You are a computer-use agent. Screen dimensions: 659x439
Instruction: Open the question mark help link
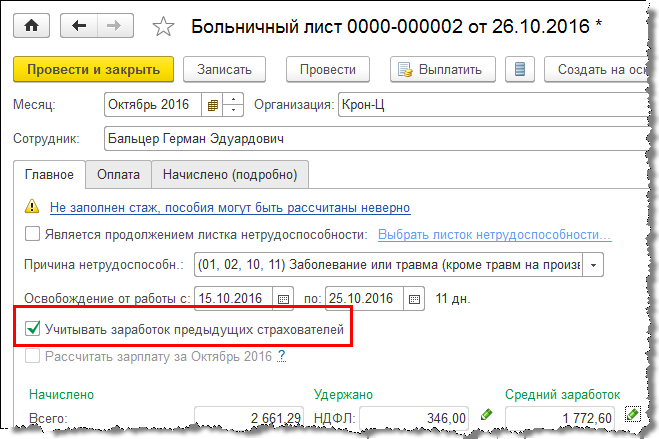(282, 356)
